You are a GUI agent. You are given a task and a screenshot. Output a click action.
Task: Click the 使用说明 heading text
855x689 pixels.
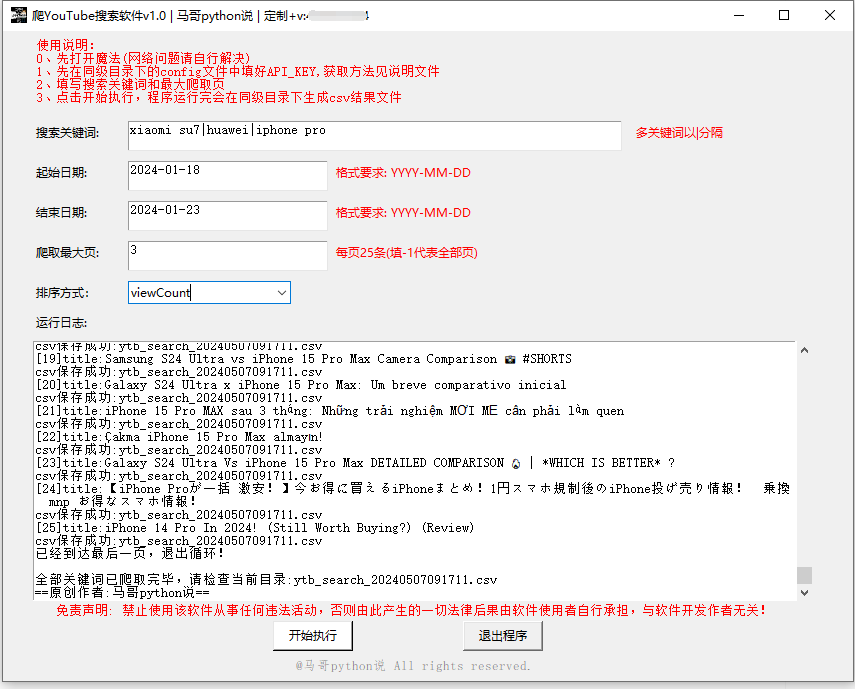[x=65, y=45]
